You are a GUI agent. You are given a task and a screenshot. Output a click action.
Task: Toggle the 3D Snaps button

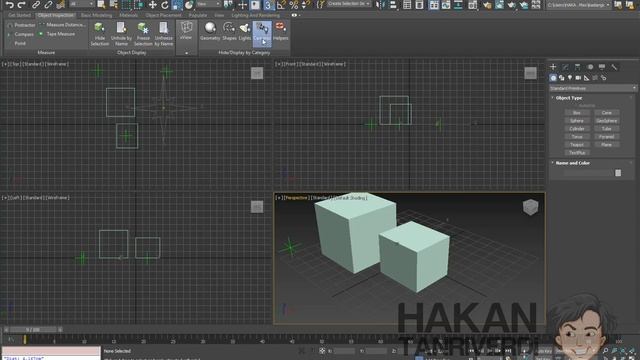268,5
